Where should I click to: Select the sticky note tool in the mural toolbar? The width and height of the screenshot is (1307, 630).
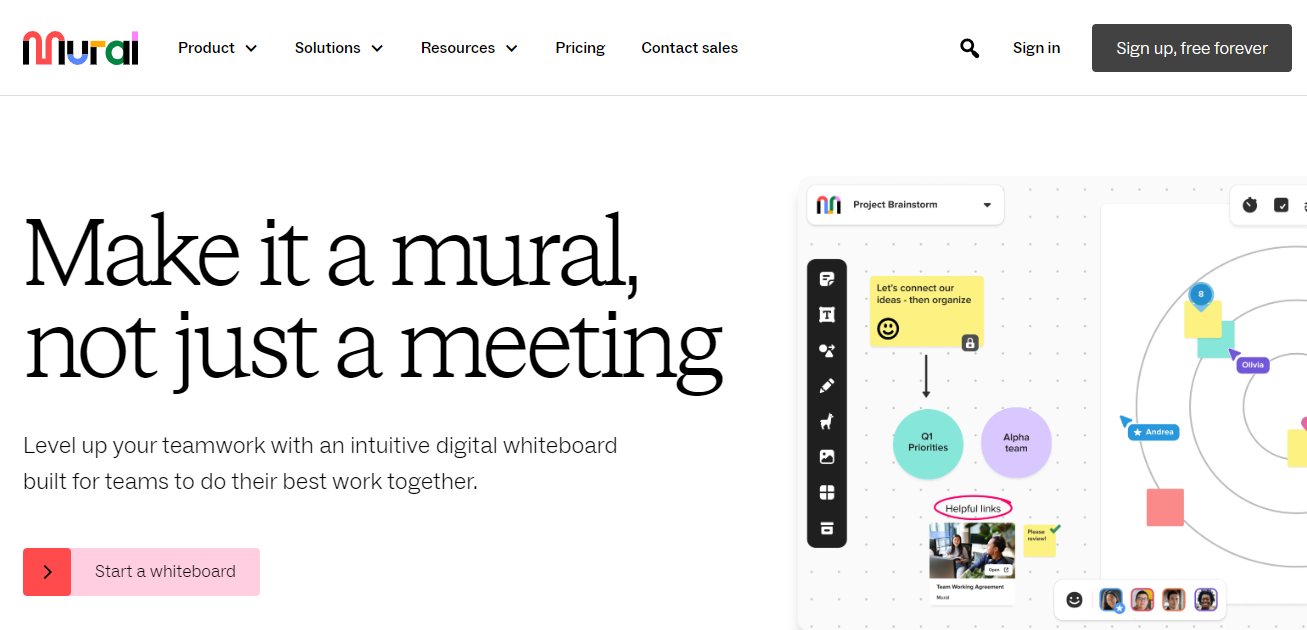click(x=827, y=279)
